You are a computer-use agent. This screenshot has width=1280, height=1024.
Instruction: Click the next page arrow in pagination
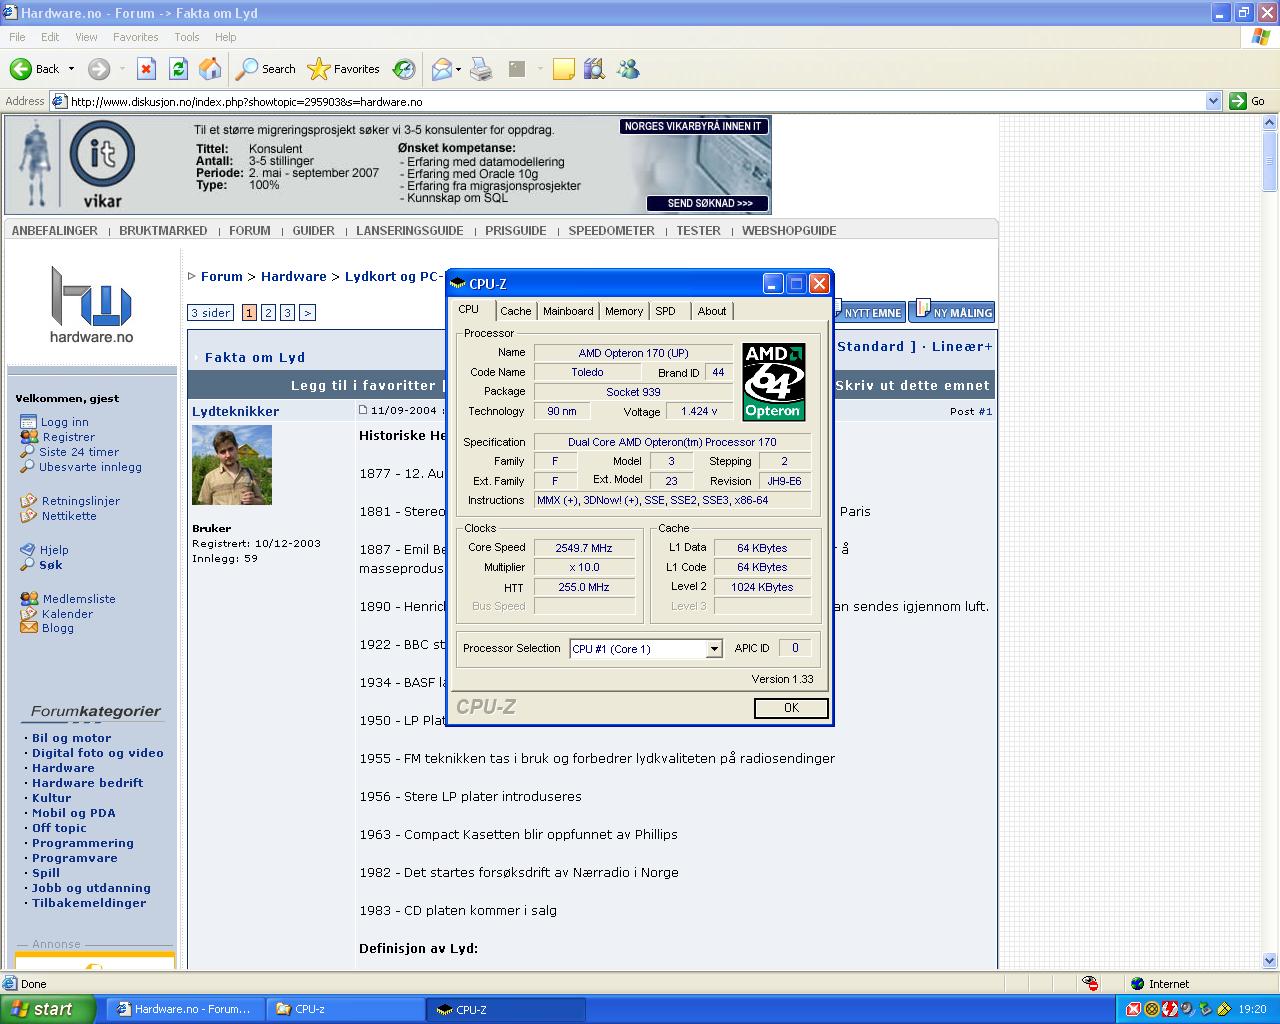[x=307, y=313]
